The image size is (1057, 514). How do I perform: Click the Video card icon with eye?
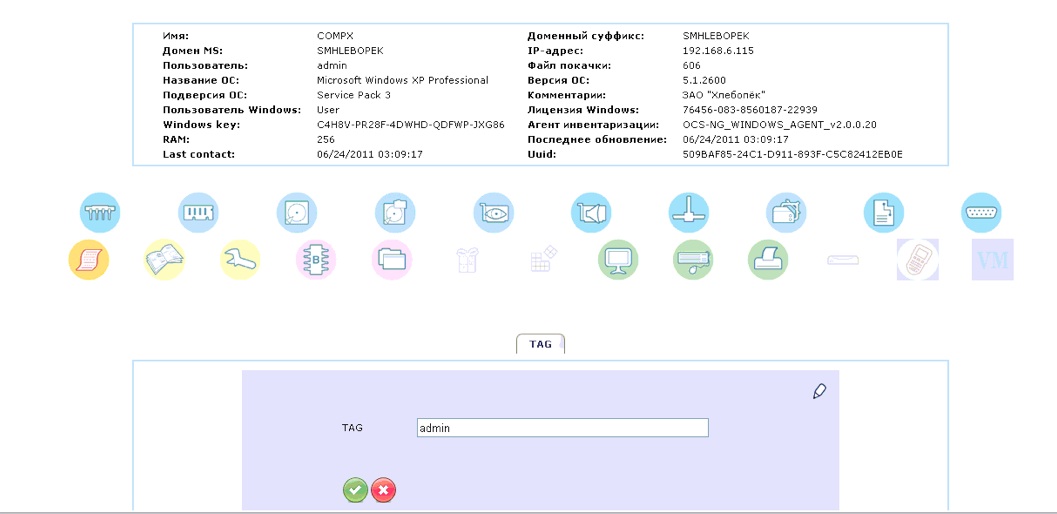pyautogui.click(x=493, y=213)
